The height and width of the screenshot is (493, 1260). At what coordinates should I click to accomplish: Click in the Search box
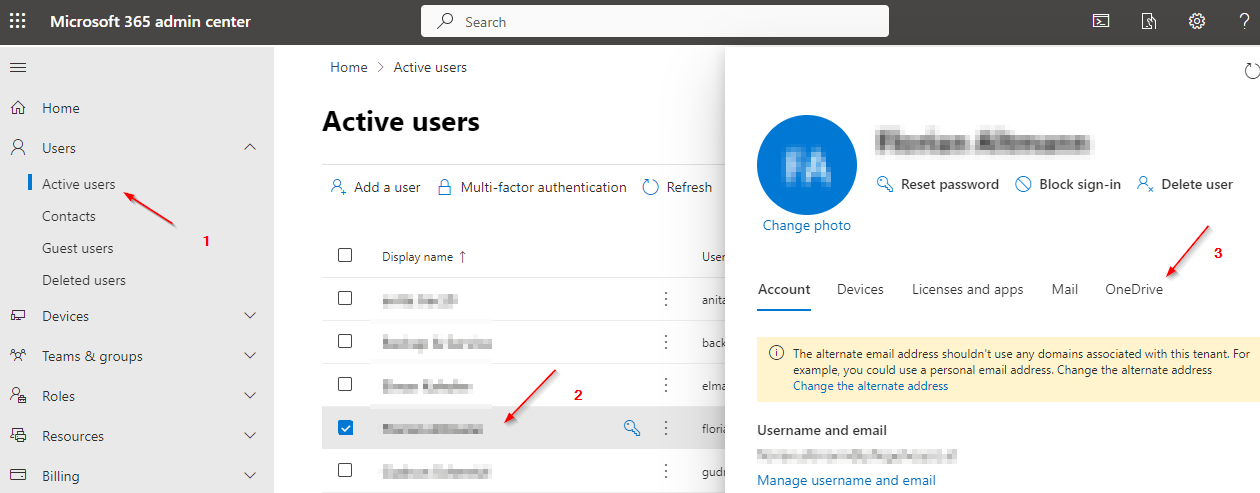pyautogui.click(x=655, y=21)
